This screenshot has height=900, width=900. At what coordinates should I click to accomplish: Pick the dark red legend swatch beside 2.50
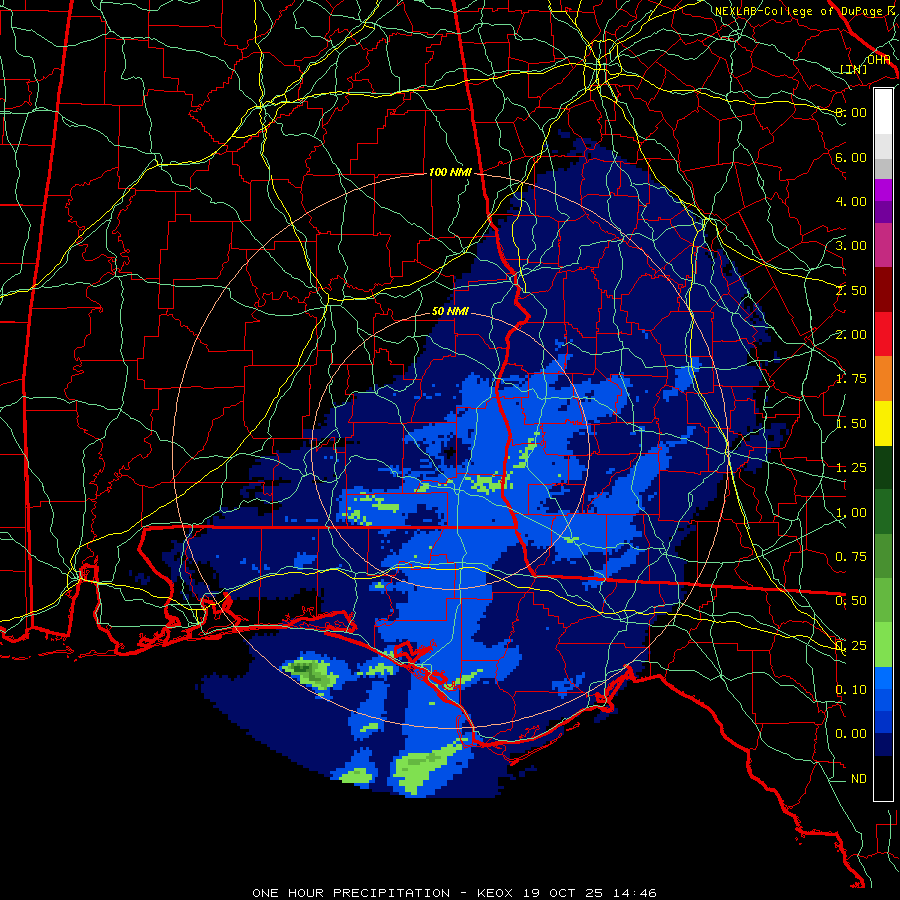pyautogui.click(x=883, y=289)
